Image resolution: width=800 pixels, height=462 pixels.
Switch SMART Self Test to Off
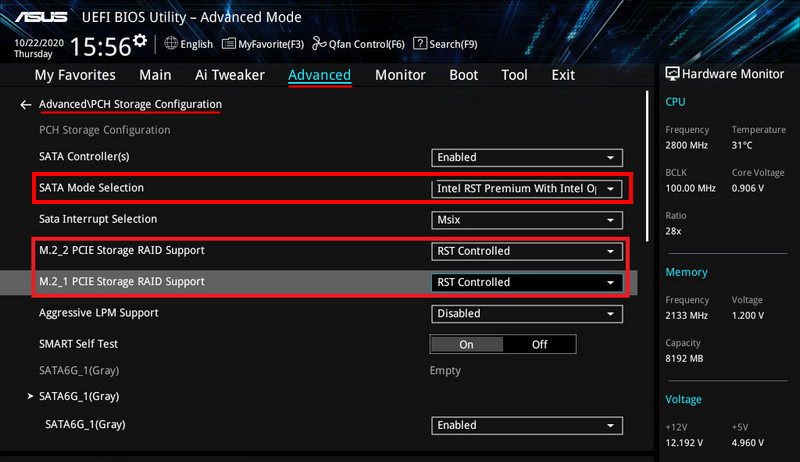pos(539,345)
